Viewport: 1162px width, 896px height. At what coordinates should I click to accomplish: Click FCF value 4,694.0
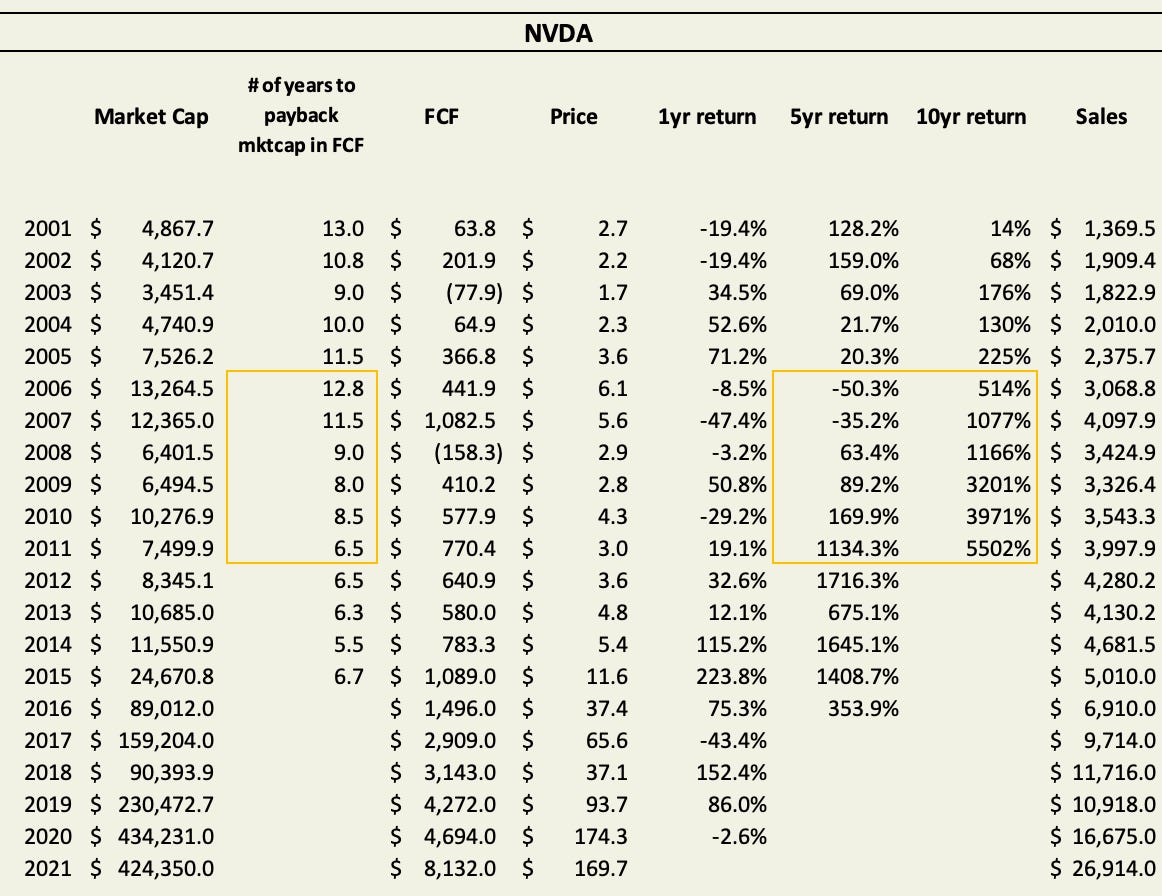[x=459, y=836]
